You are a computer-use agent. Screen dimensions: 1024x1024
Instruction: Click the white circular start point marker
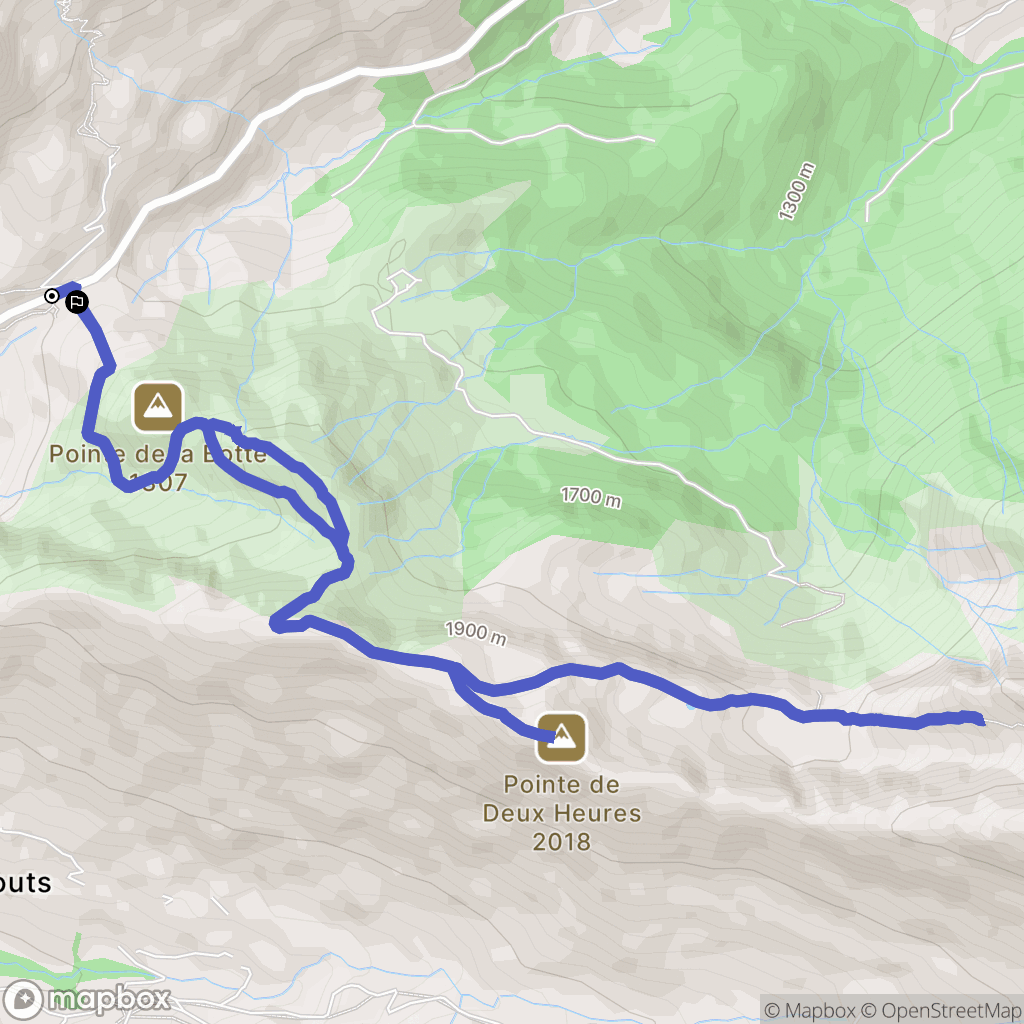pos(51,296)
